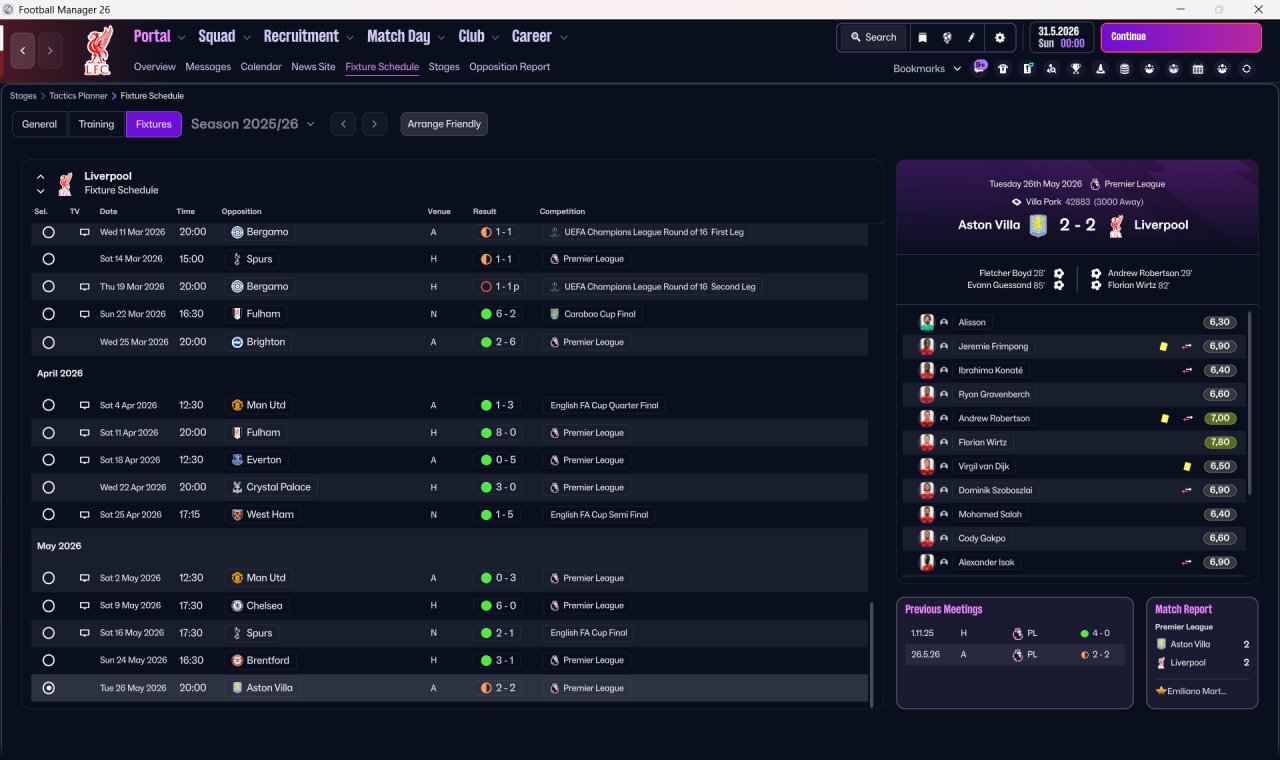Click the West Ham crest in 25 Apr fixture
1280x760 pixels.
237,515
